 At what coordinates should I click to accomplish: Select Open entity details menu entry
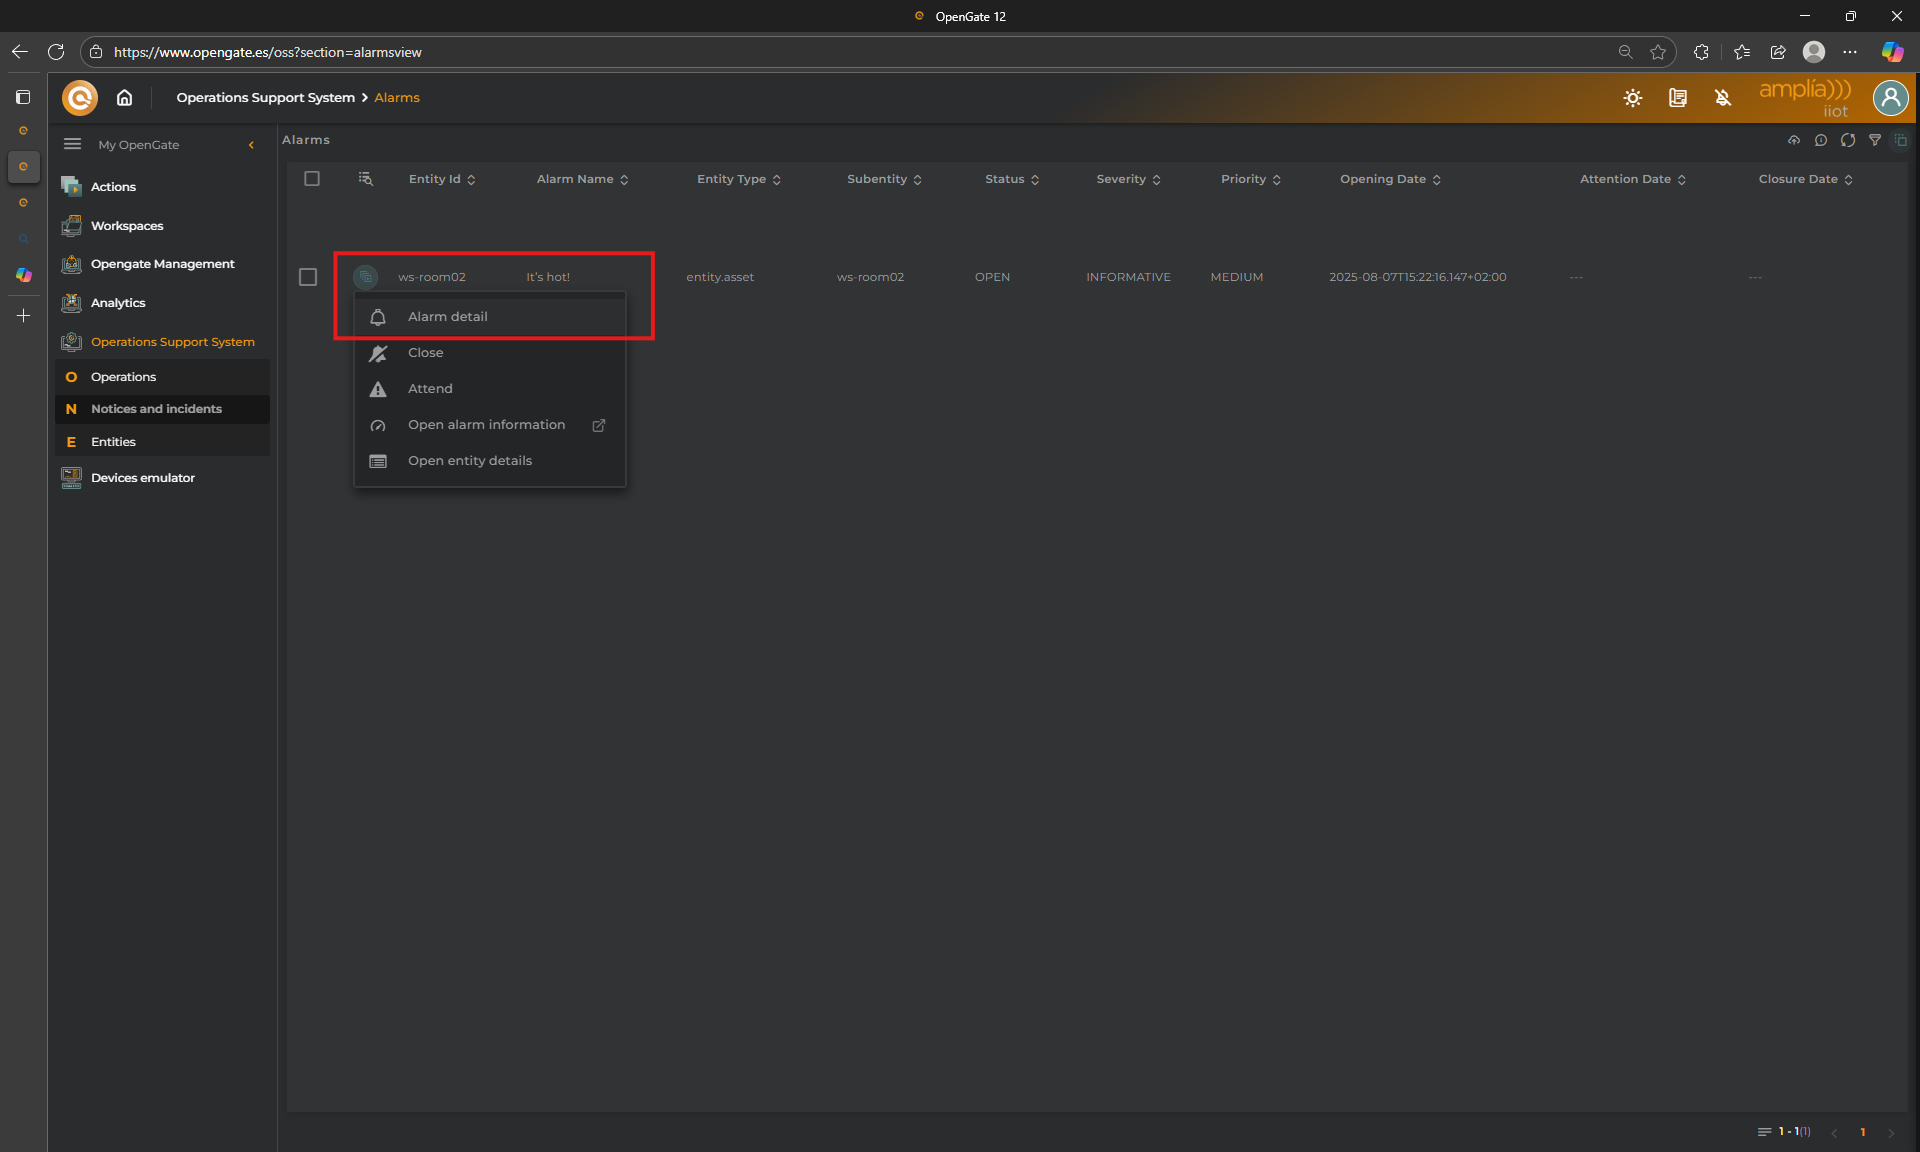coord(470,461)
